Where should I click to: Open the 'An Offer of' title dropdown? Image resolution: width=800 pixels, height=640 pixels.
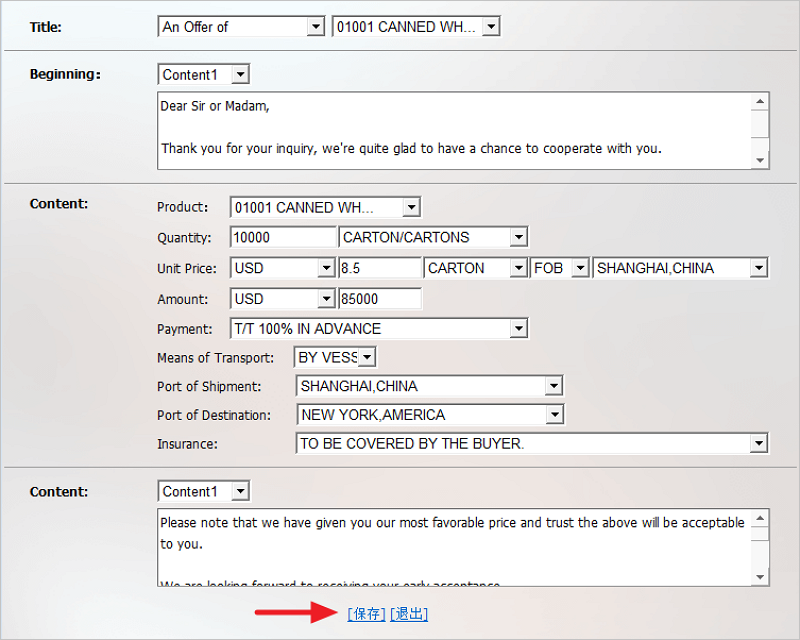243,27
